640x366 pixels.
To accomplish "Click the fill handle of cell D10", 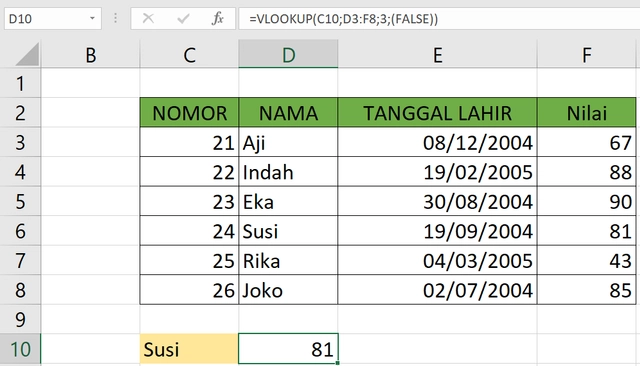I will point(338,363).
